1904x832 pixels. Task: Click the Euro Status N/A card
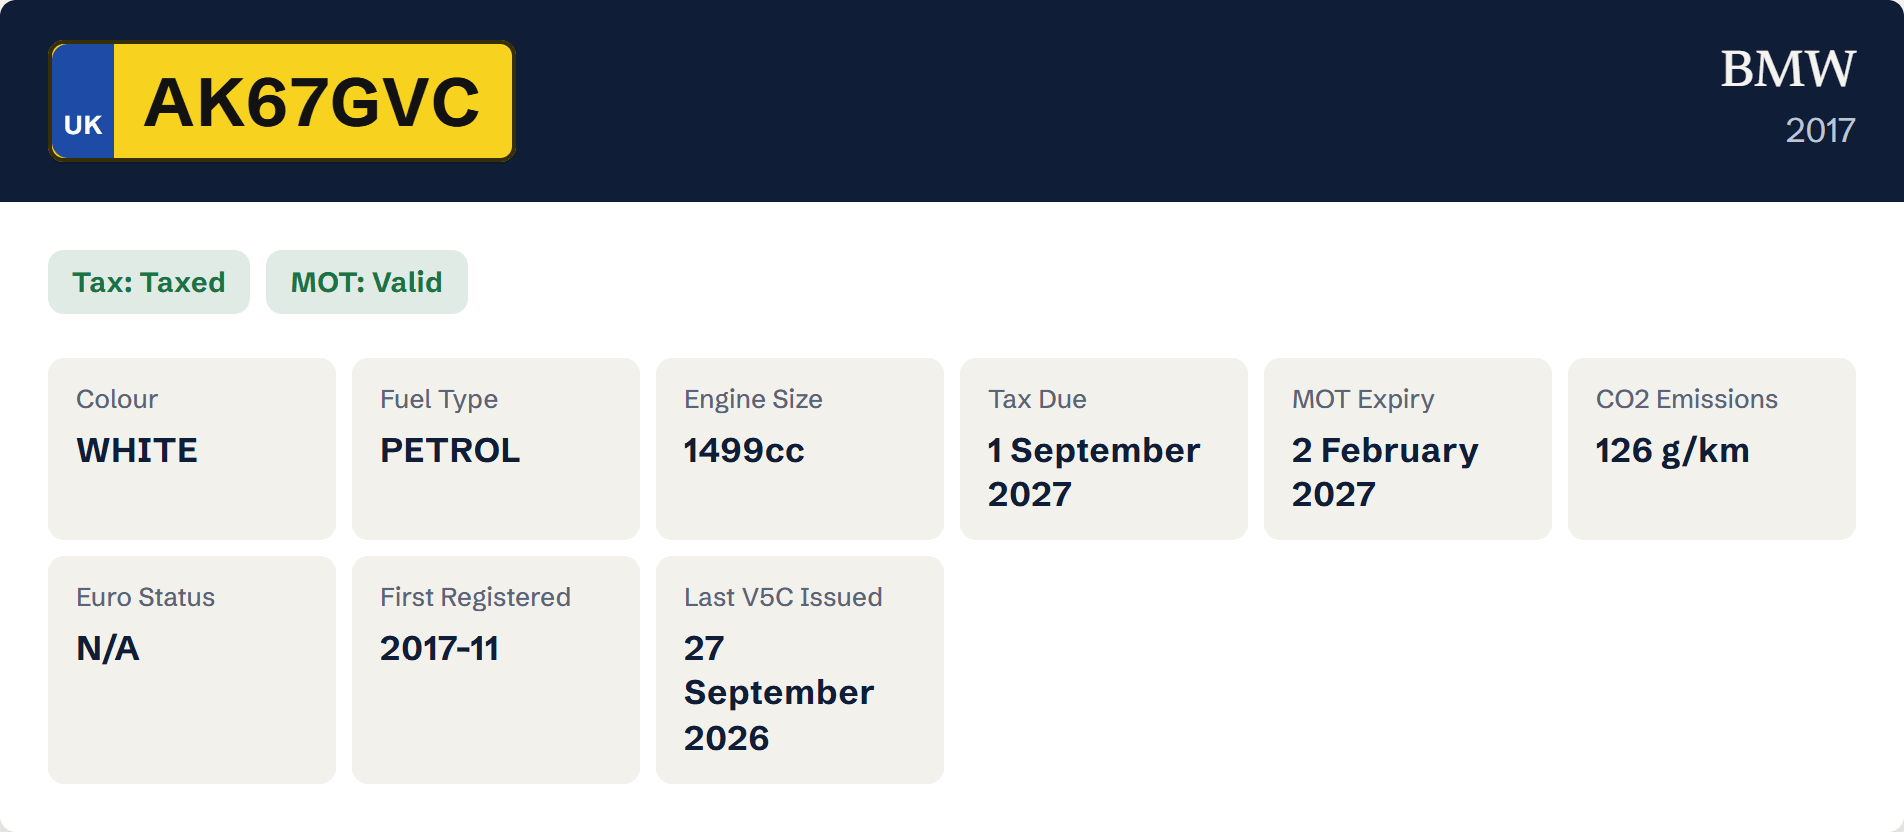coord(192,670)
